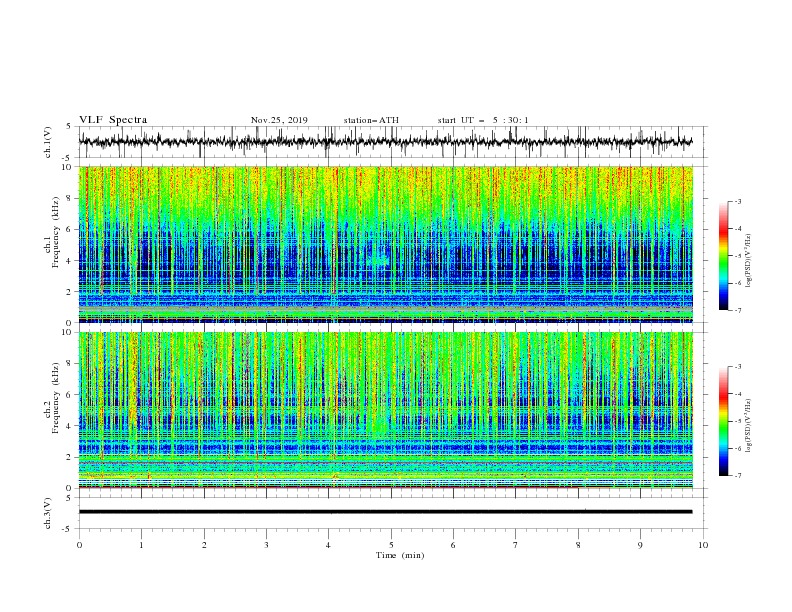
Task: Click the "10" frequency tick of ch.2 spectrogram
Action: tap(67, 332)
